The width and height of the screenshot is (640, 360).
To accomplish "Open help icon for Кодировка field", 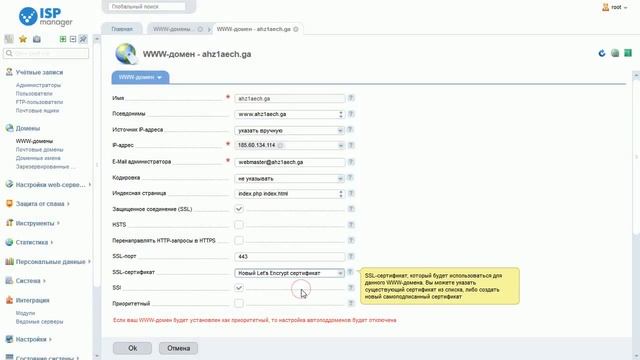I will pos(351,178).
